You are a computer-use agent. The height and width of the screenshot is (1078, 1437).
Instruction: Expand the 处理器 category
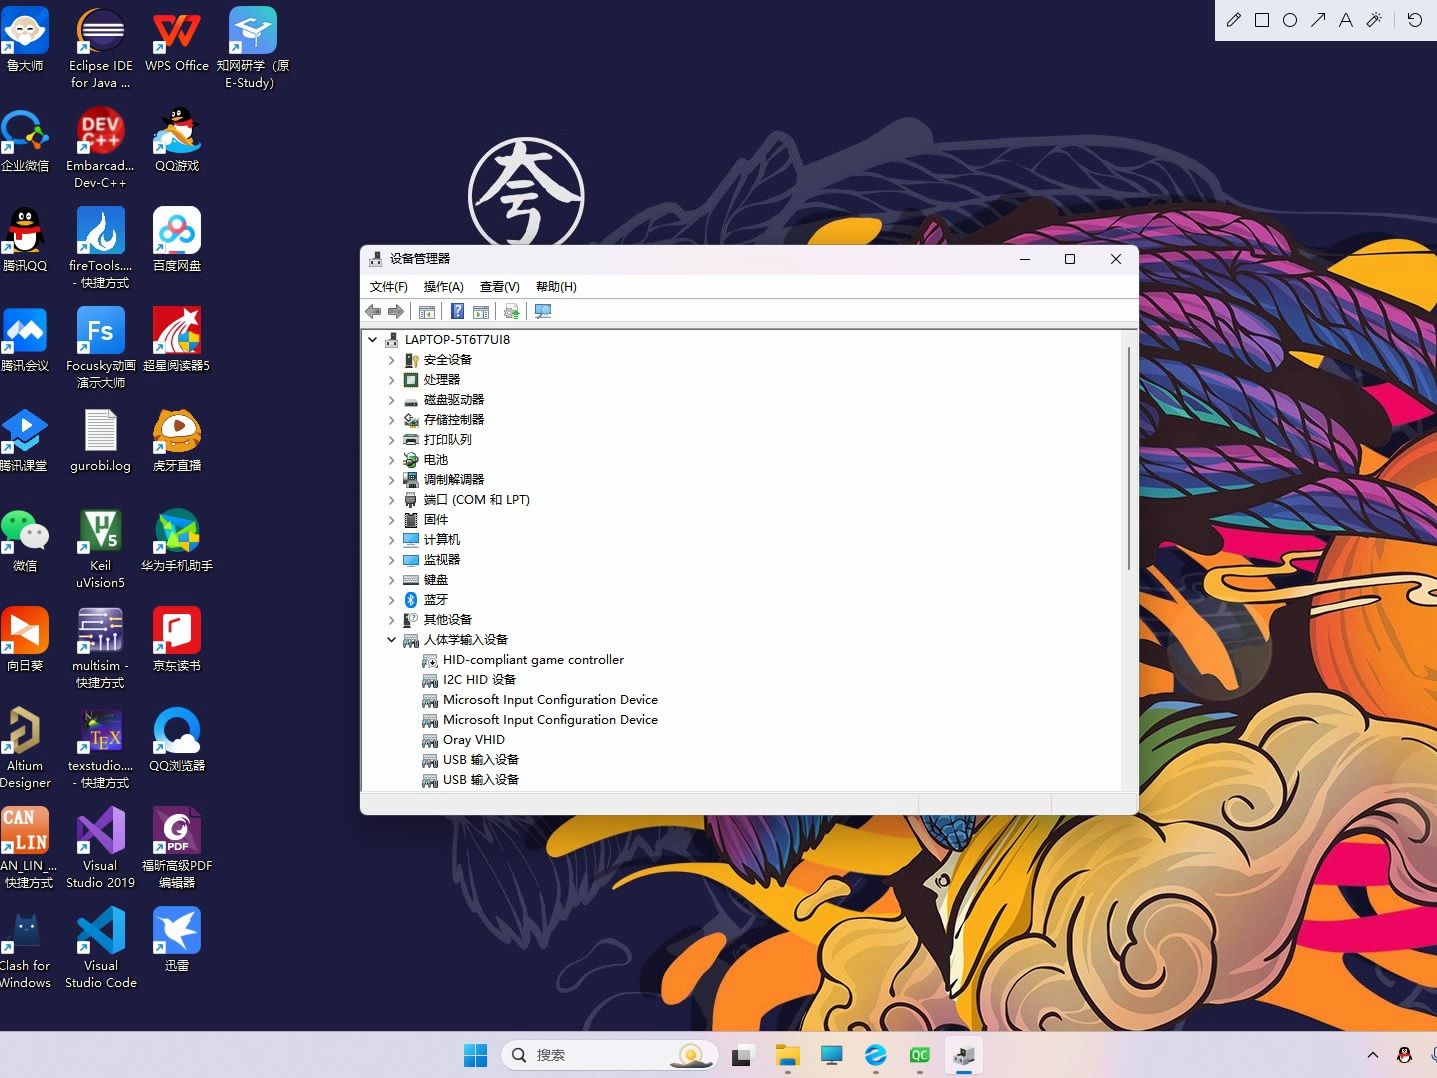[391, 380]
